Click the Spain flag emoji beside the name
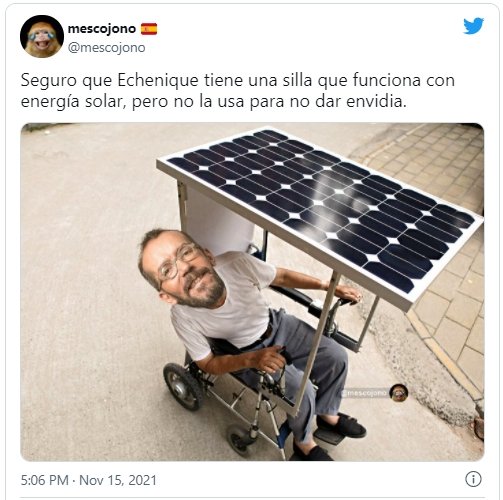This screenshot has height=500, width=503. (149, 29)
